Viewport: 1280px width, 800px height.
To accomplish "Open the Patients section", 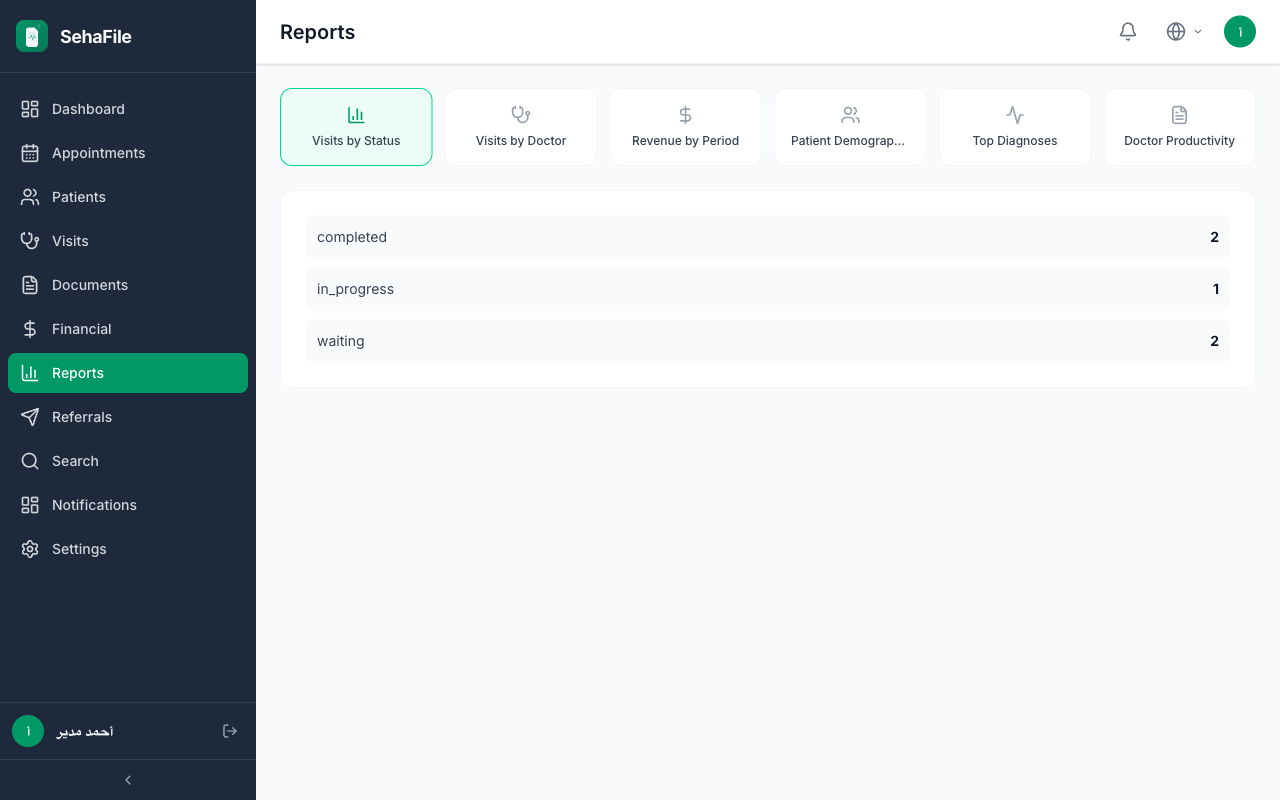I will 128,197.
